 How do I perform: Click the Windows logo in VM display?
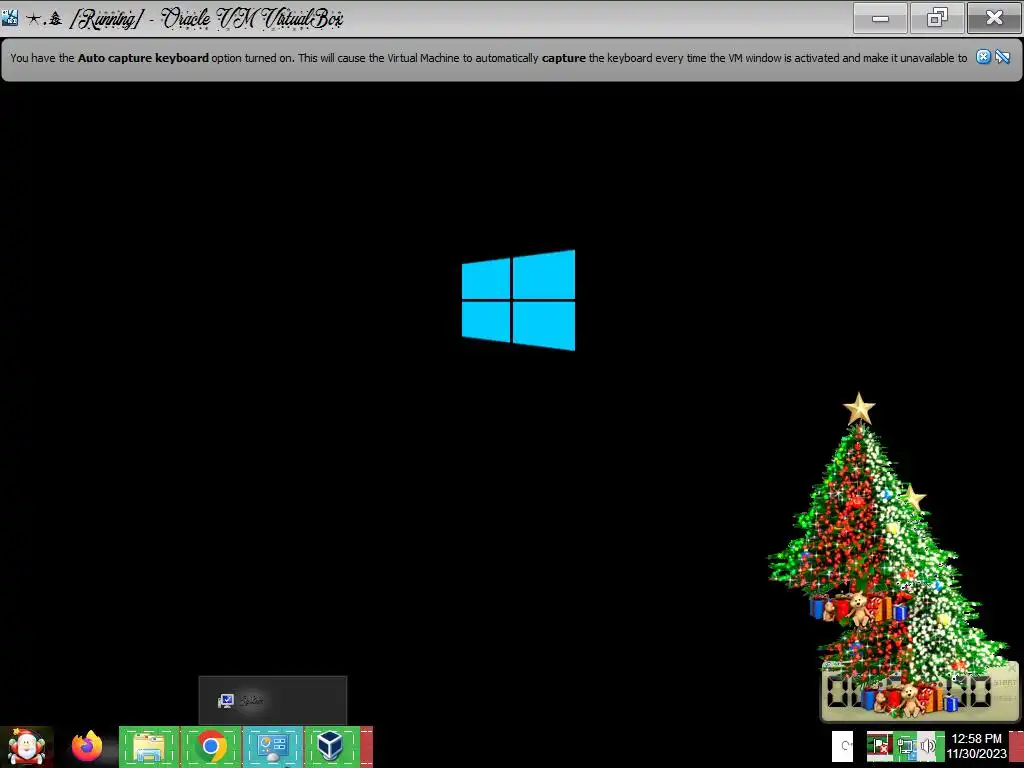(x=519, y=300)
